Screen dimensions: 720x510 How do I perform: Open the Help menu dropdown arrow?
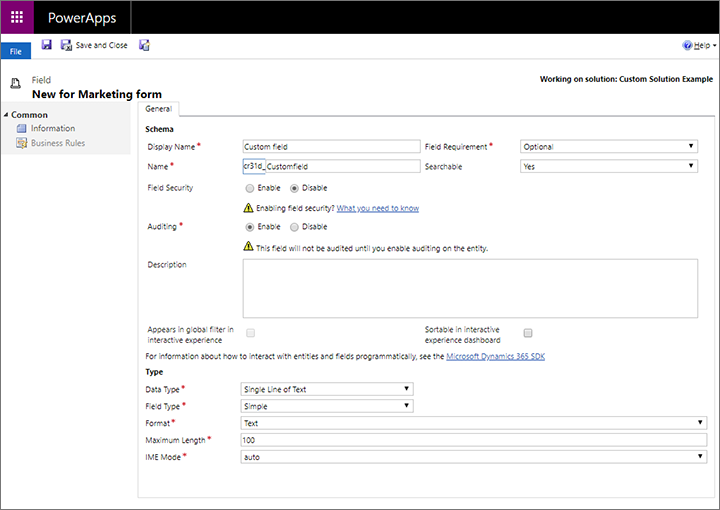point(714,45)
